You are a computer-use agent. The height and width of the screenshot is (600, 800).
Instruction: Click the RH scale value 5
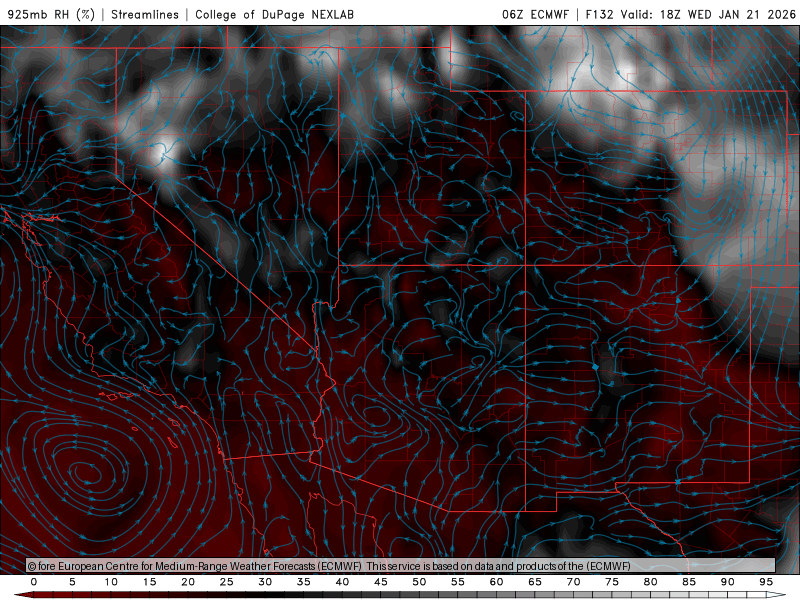72,582
